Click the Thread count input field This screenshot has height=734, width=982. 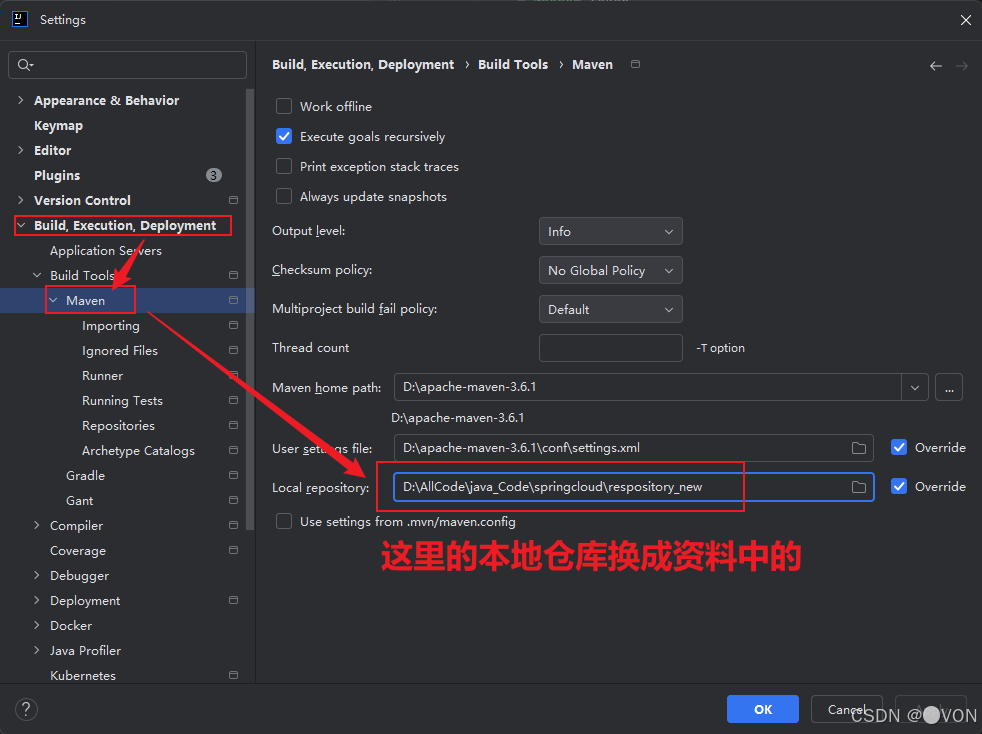(611, 348)
